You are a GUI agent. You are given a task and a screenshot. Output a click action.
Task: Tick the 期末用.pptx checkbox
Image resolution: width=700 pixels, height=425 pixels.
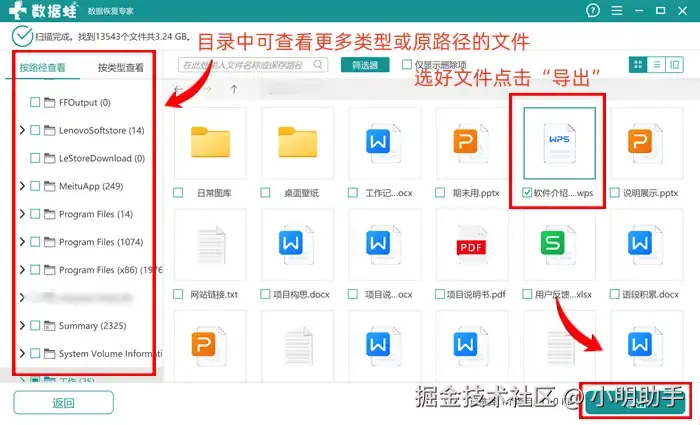(x=440, y=193)
